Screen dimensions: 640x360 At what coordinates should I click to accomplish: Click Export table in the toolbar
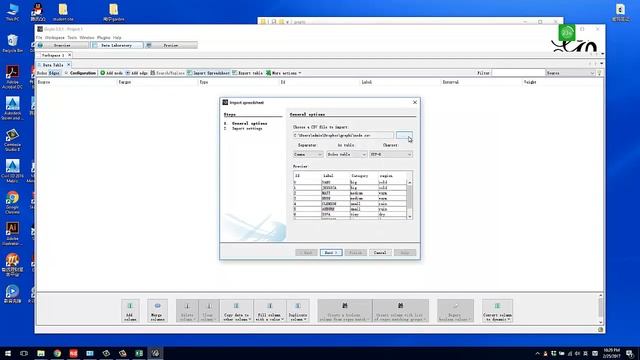tap(247, 73)
